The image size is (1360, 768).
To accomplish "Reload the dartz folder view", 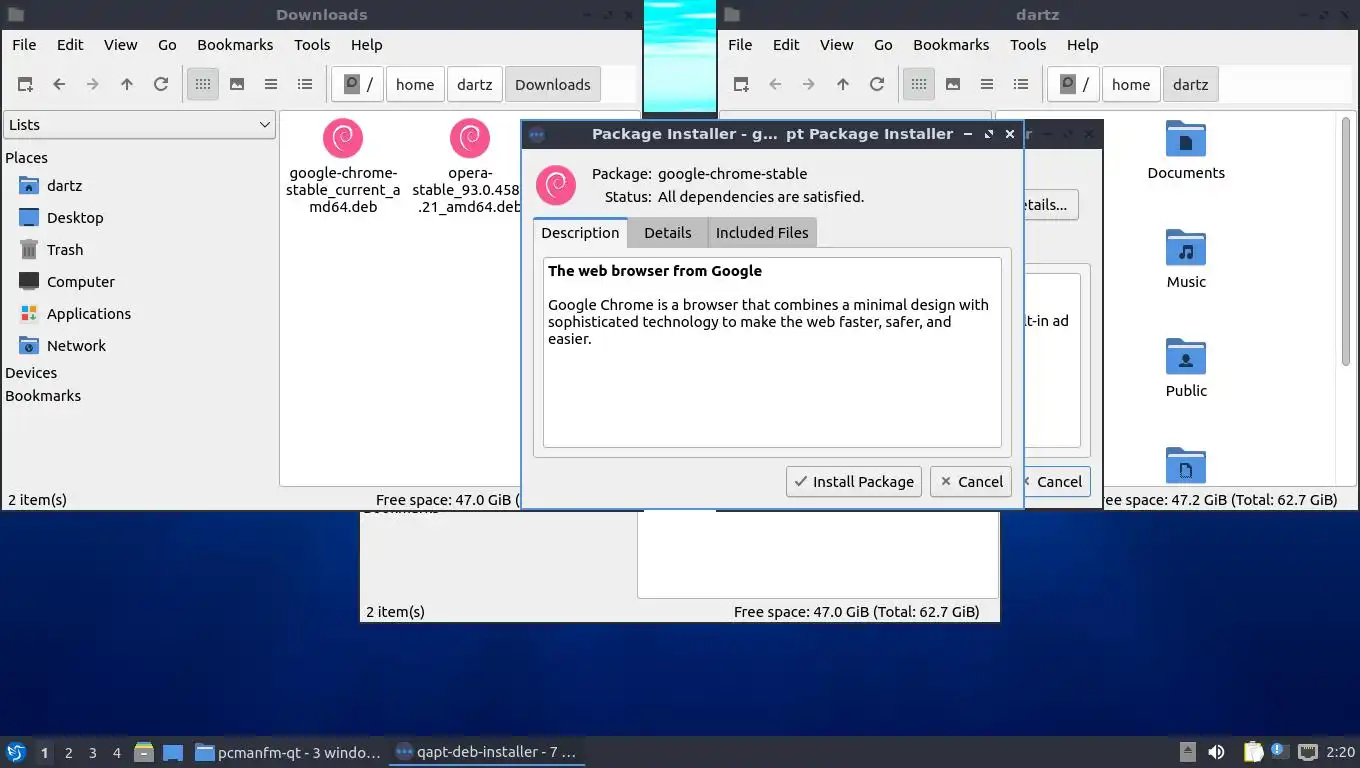I will (877, 85).
